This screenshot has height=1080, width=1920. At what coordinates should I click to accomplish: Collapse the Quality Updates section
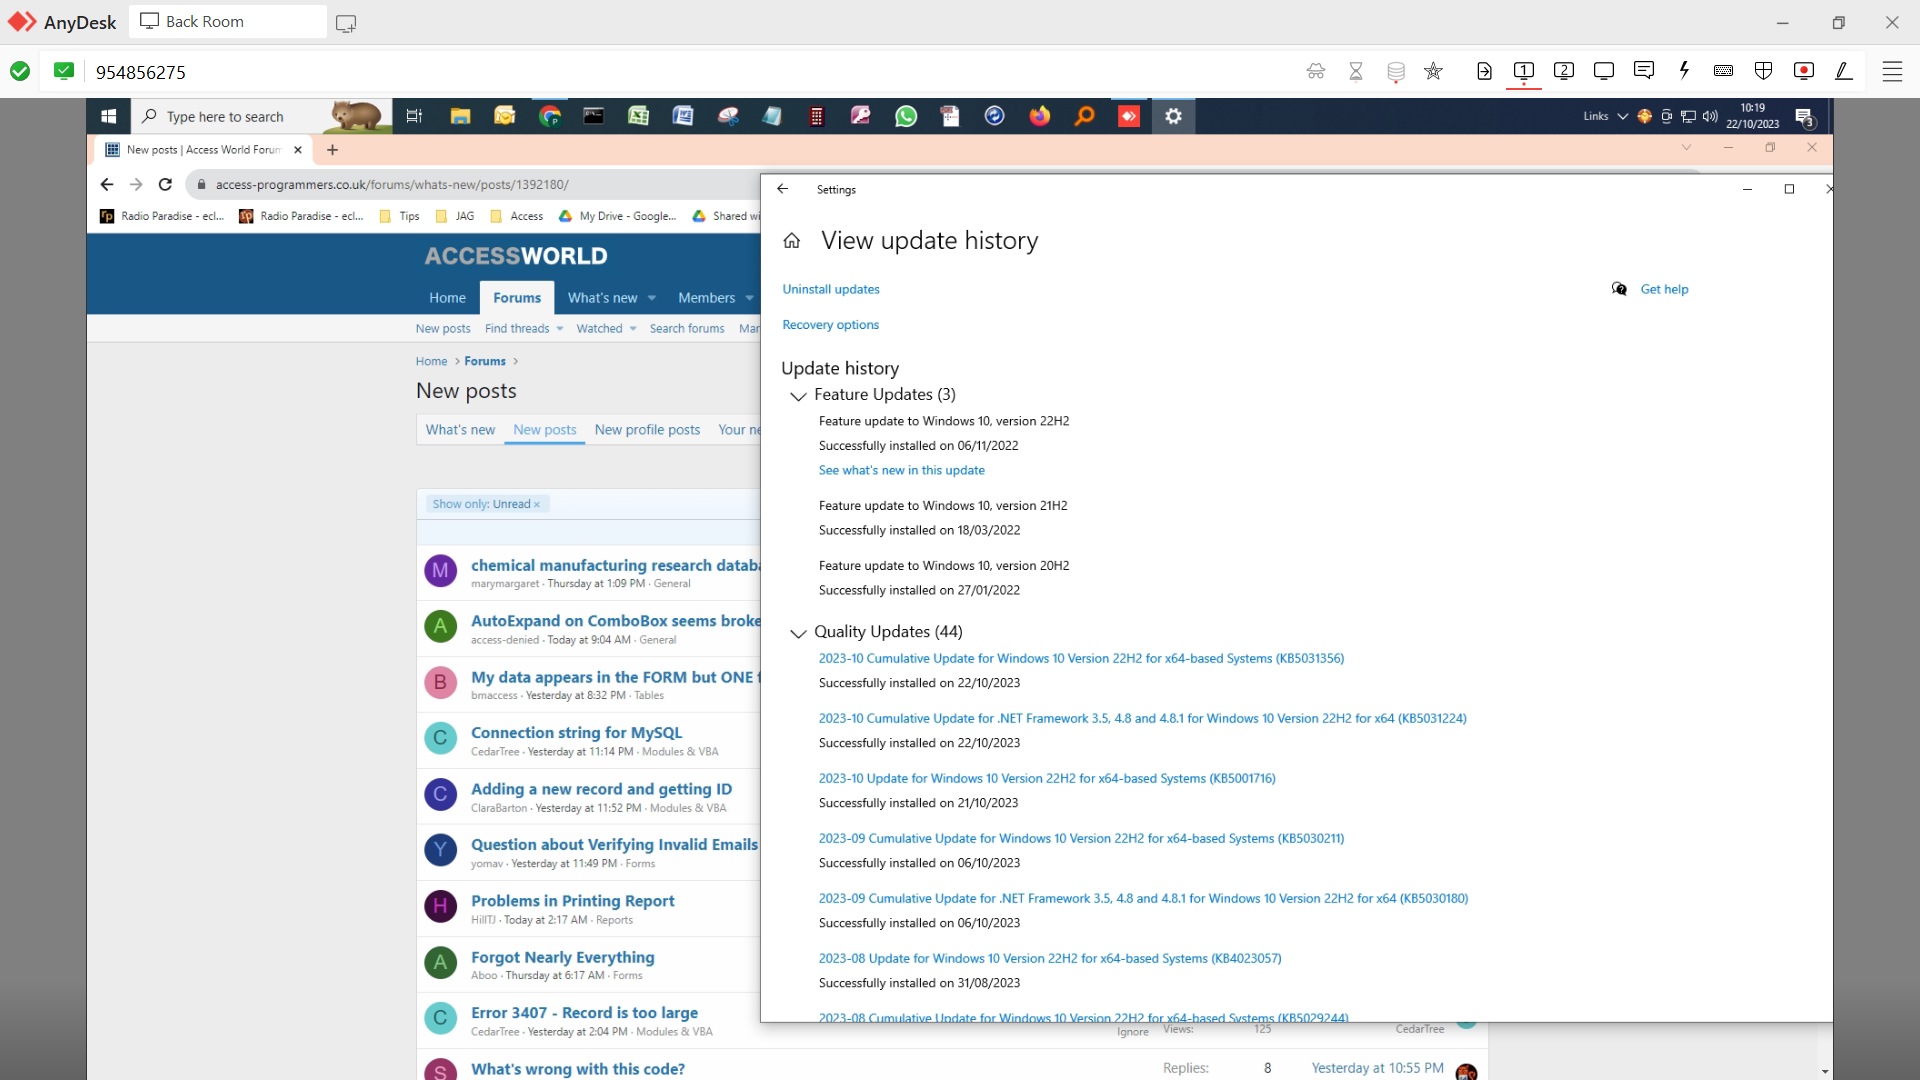(798, 633)
